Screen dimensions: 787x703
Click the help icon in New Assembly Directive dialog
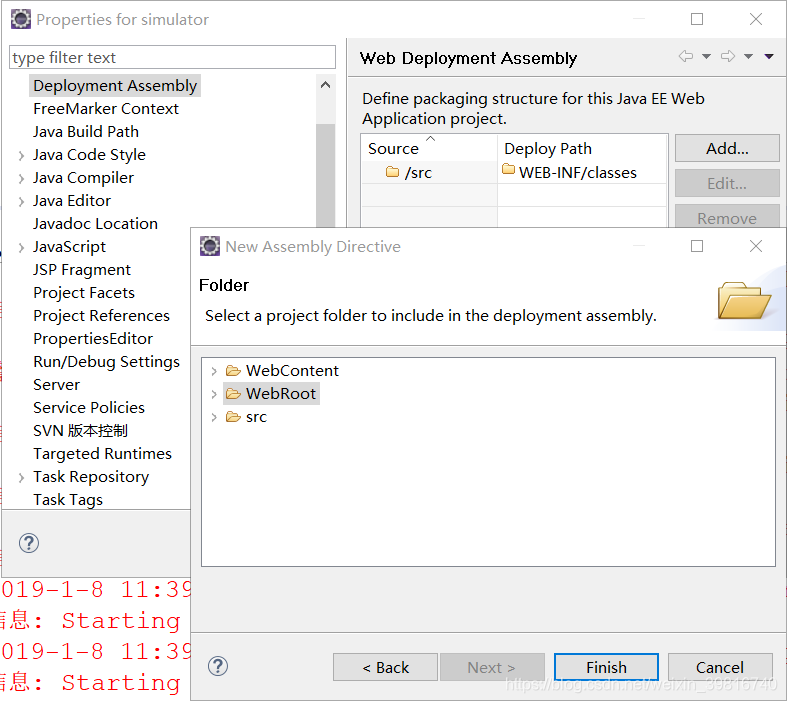pos(218,666)
